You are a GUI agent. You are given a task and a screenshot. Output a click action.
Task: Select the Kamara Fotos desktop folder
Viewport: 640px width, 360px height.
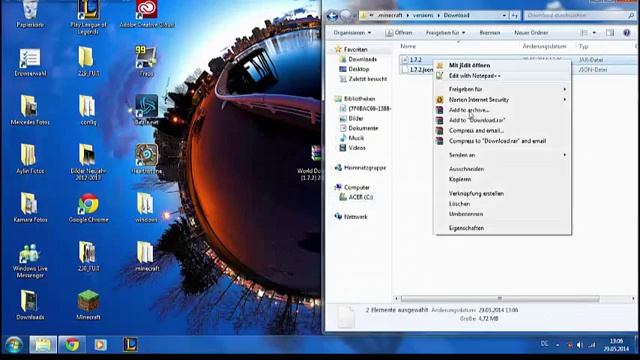(x=30, y=207)
